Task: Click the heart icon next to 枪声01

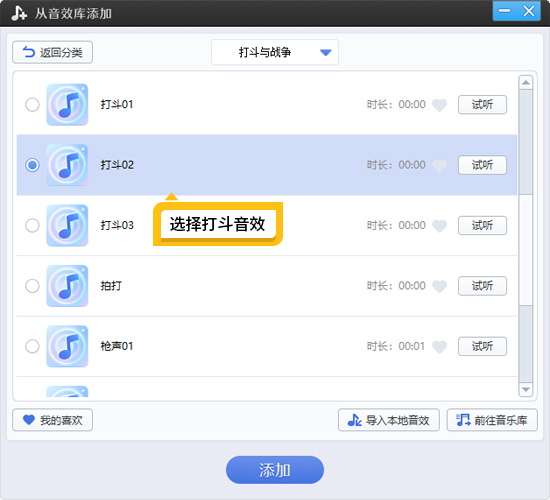Action: coord(439,346)
